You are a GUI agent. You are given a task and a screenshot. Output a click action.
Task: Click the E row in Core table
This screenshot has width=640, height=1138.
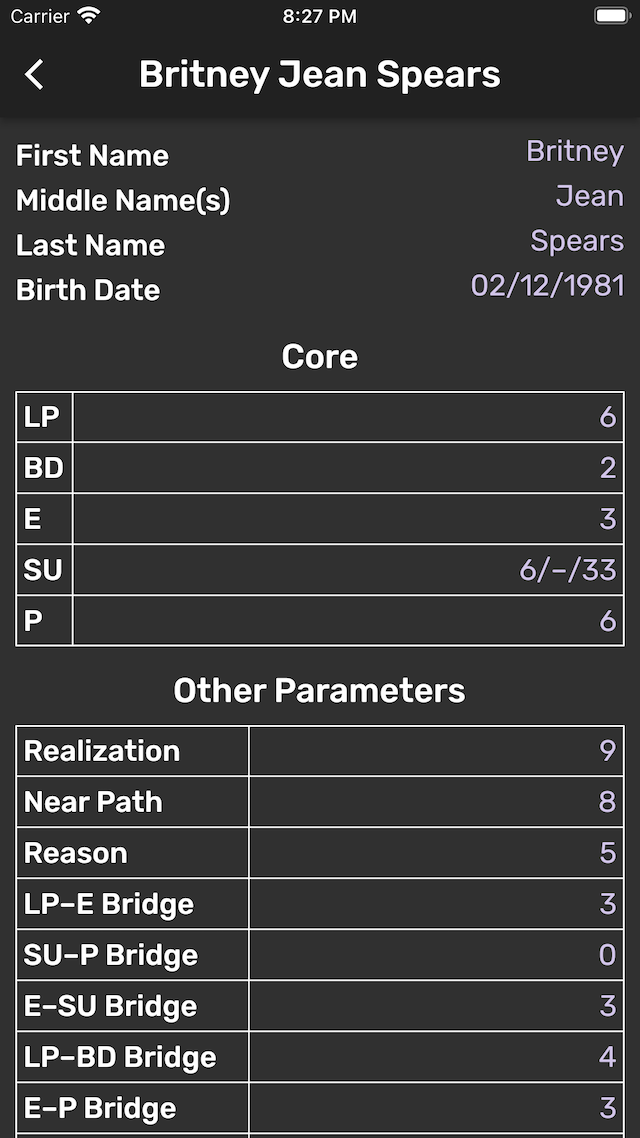(320, 519)
